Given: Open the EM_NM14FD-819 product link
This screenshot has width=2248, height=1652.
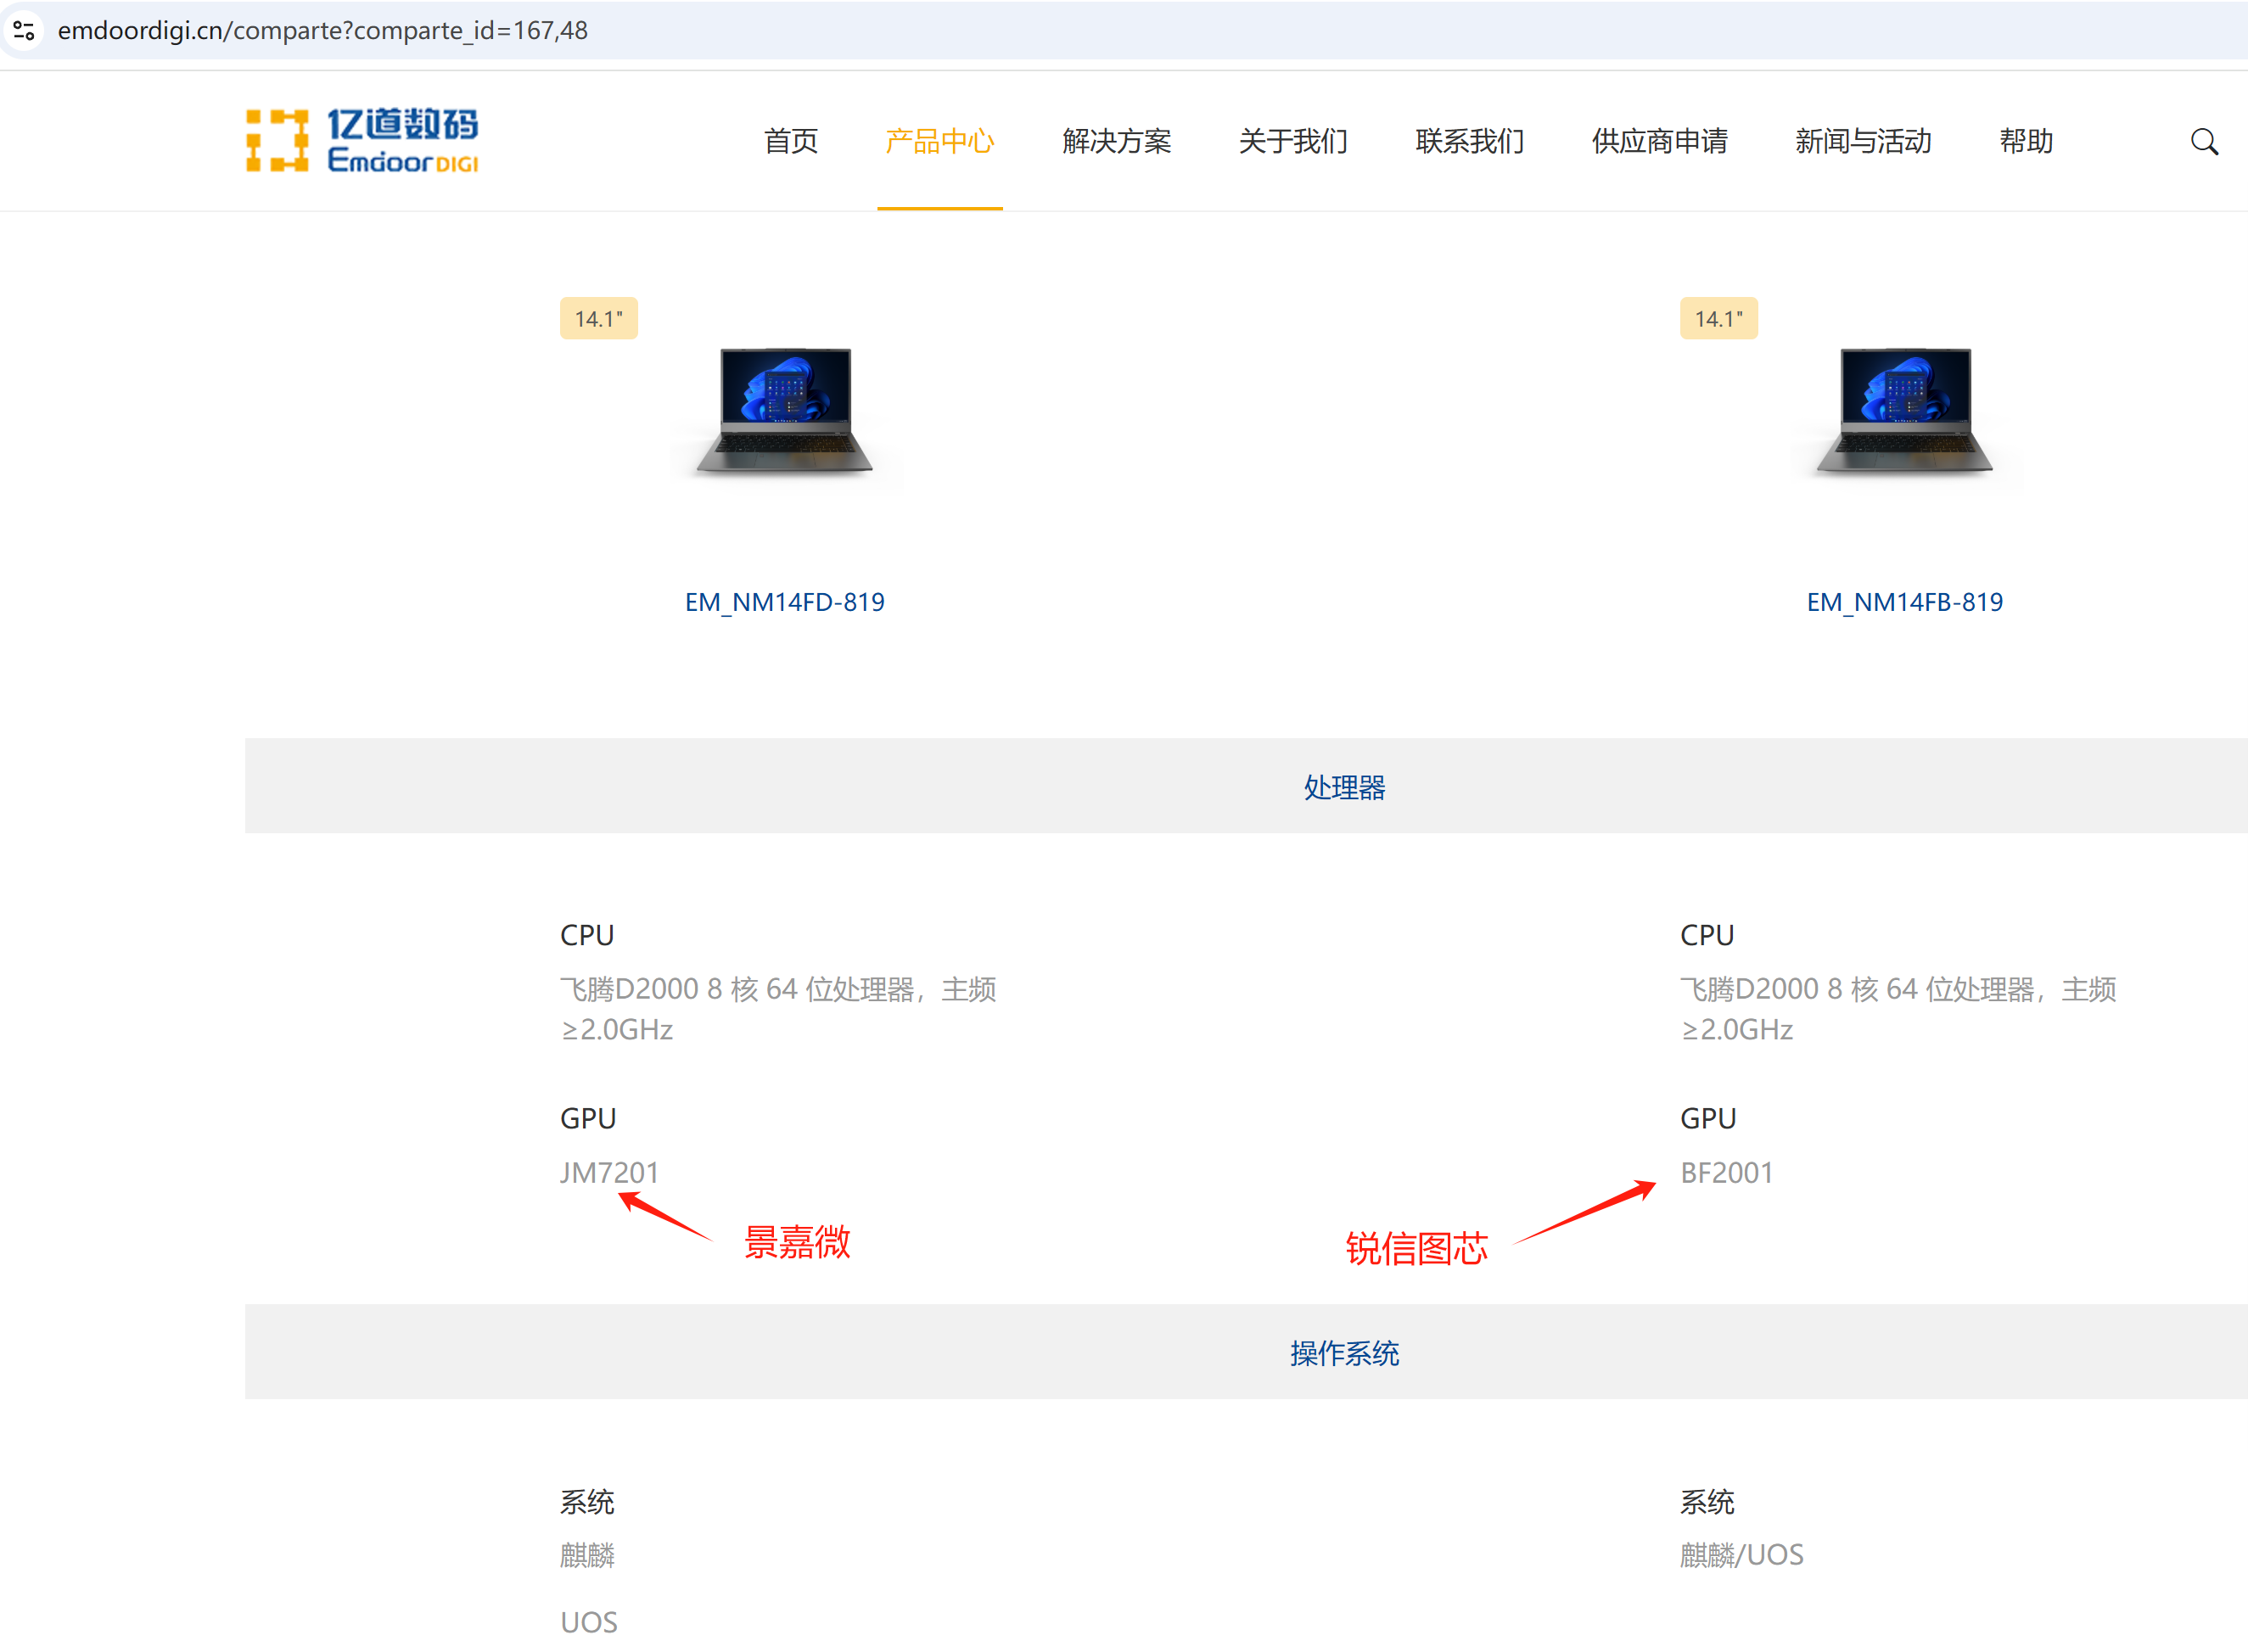Looking at the screenshot, I should click(784, 602).
